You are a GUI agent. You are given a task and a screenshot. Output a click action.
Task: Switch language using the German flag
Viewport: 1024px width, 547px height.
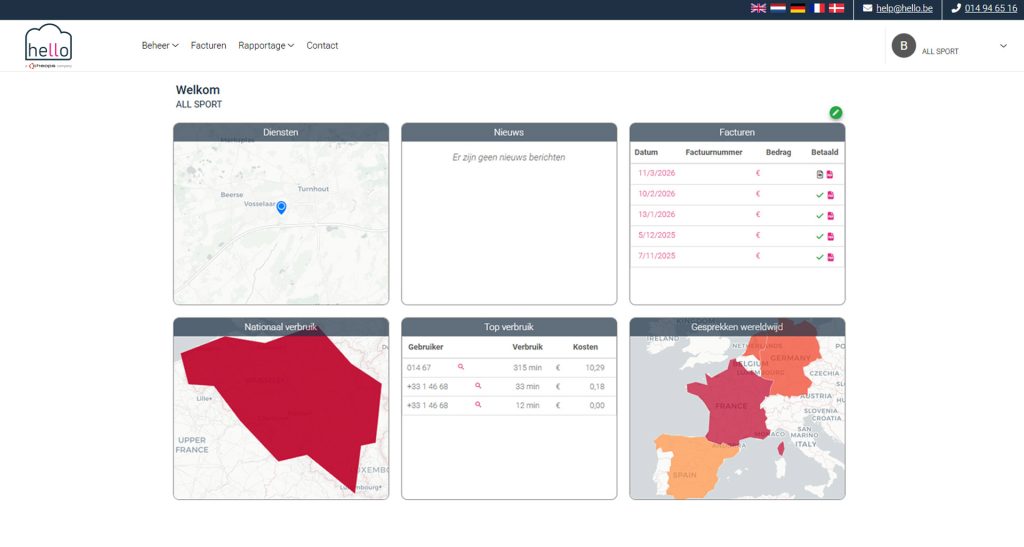click(x=797, y=8)
